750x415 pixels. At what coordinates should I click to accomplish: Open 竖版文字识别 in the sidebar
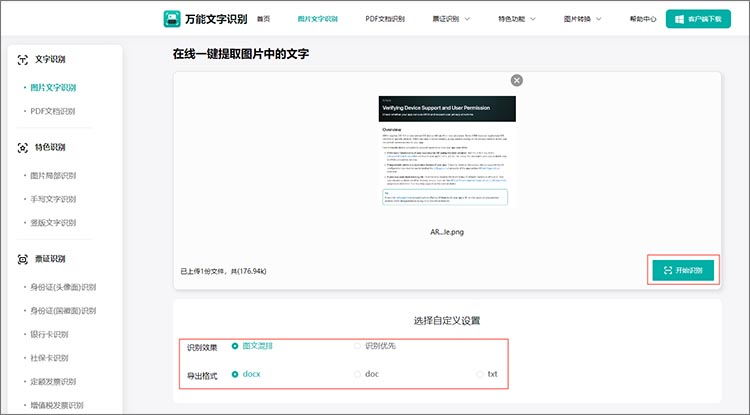(x=53, y=222)
